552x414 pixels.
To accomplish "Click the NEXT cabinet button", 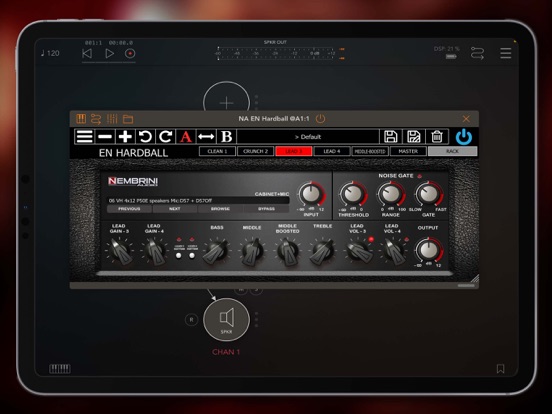I will click(175, 209).
